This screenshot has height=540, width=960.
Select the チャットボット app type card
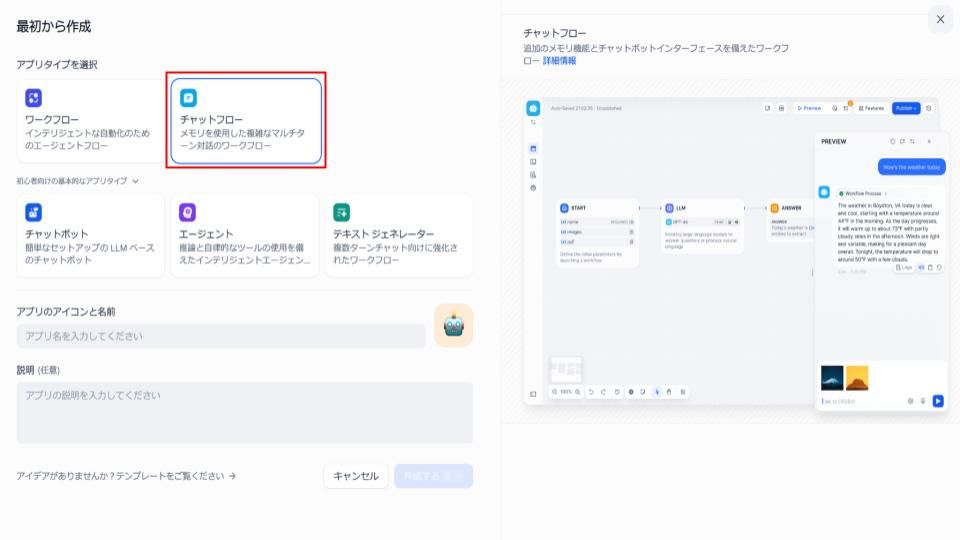point(90,236)
